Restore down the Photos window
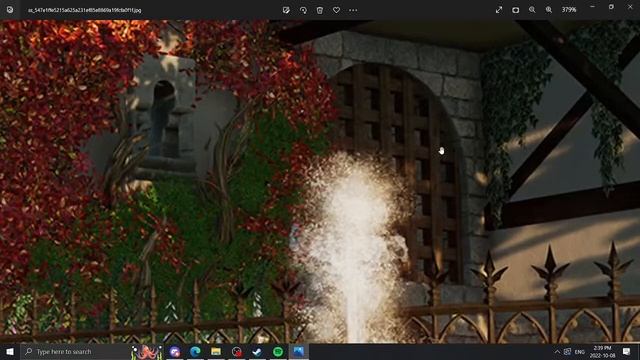 coord(611,7)
